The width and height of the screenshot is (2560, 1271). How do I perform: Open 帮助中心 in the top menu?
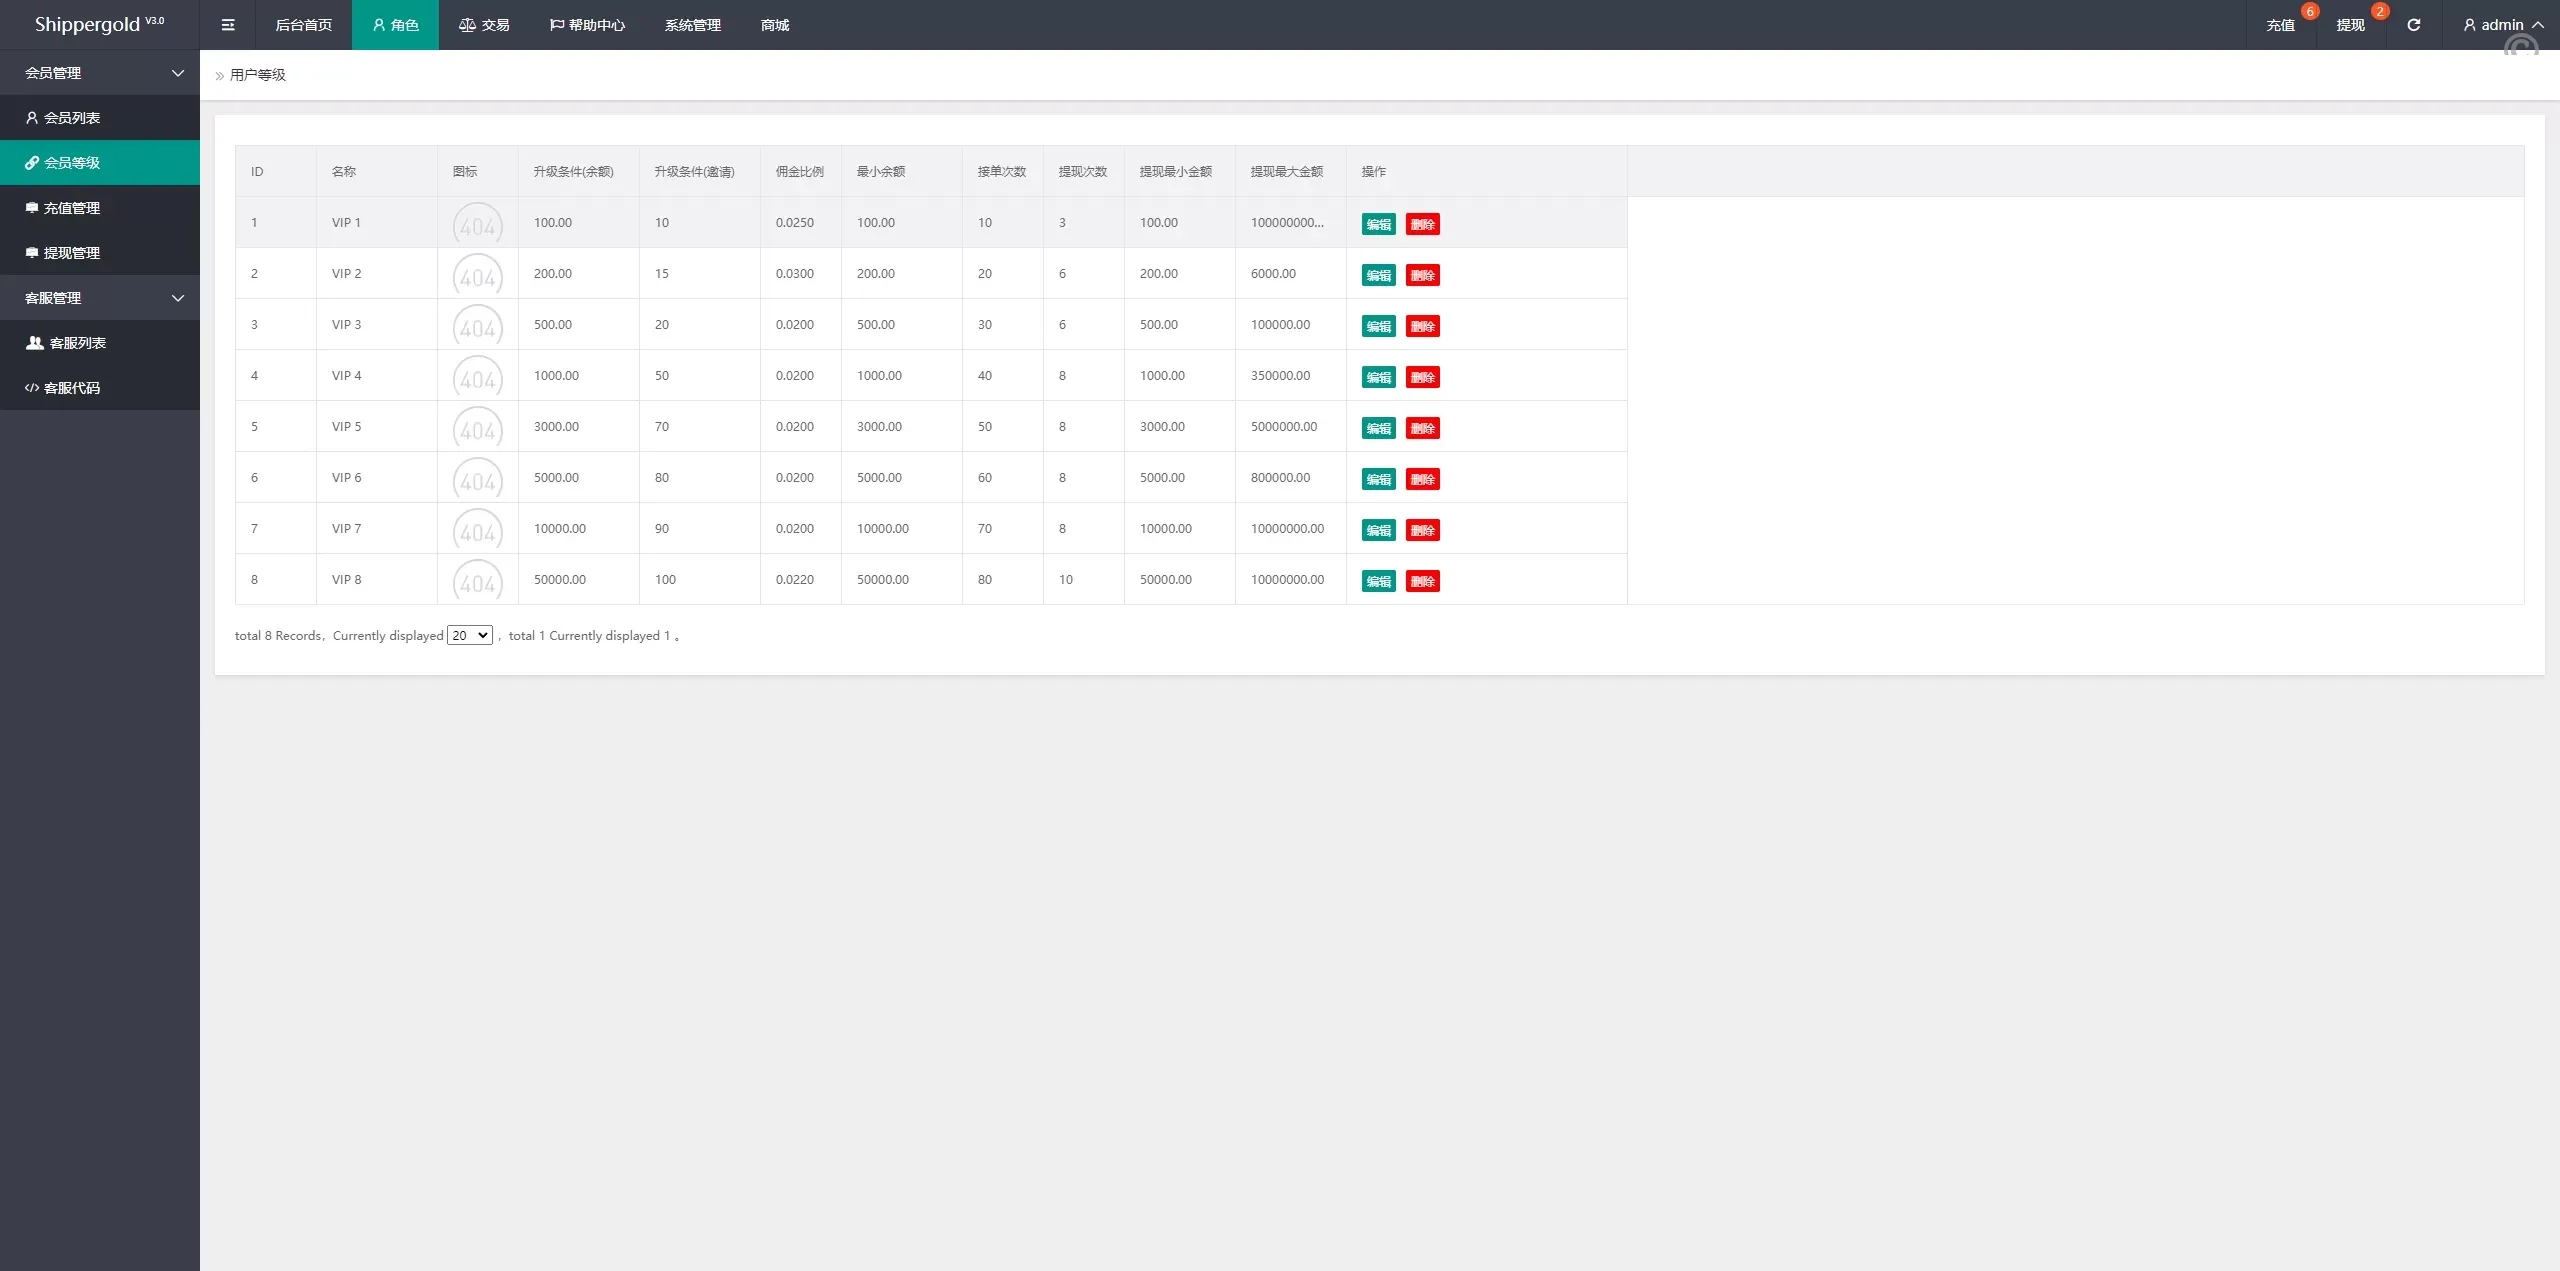point(587,25)
